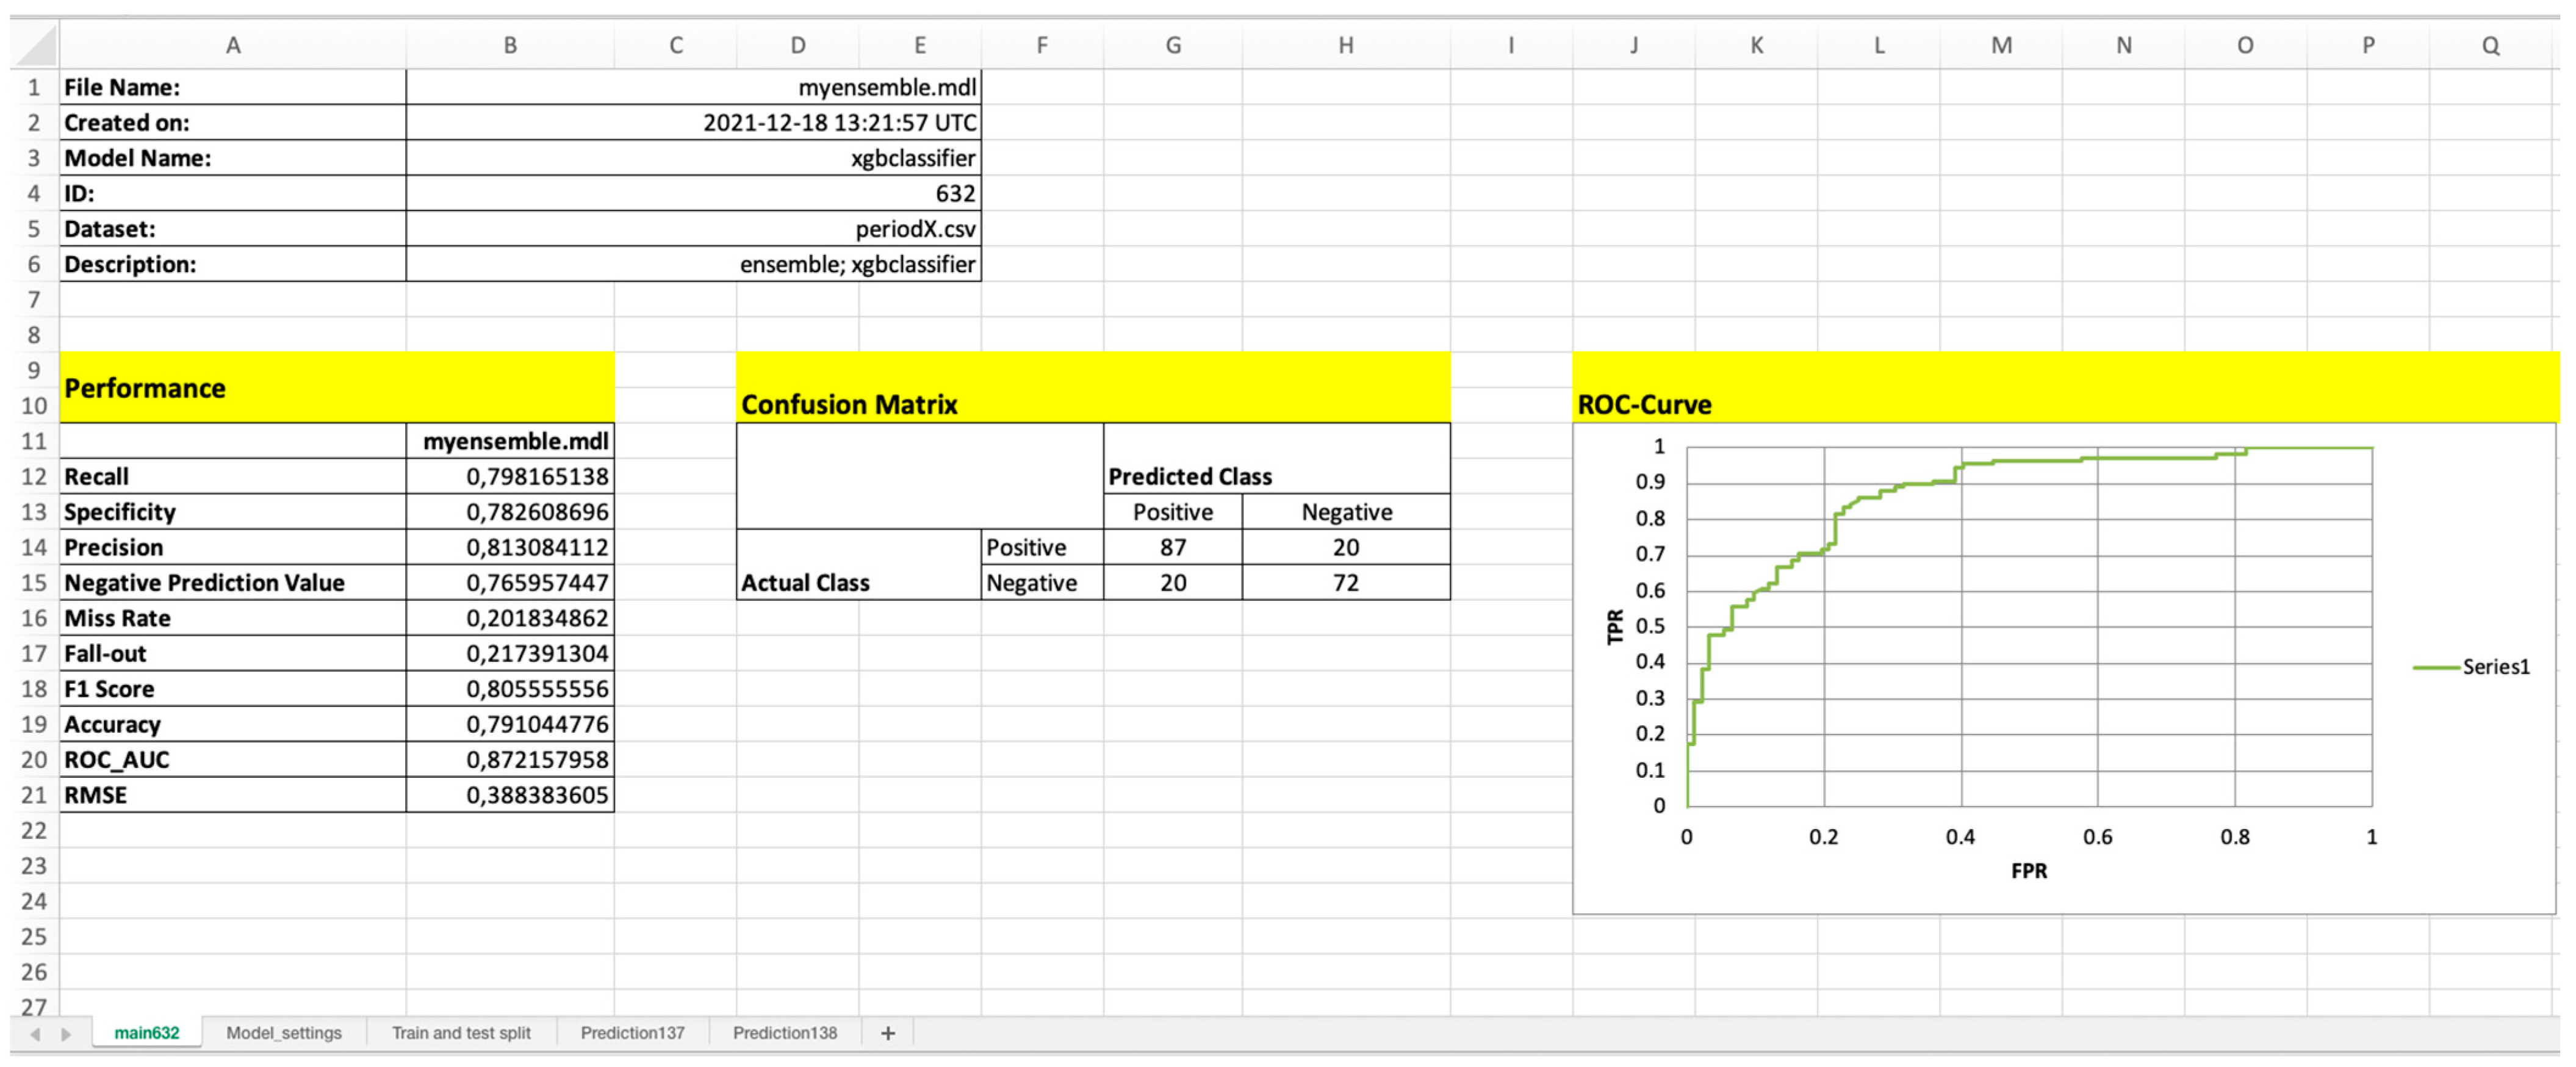
Task: Select column H header
Action: (1345, 45)
